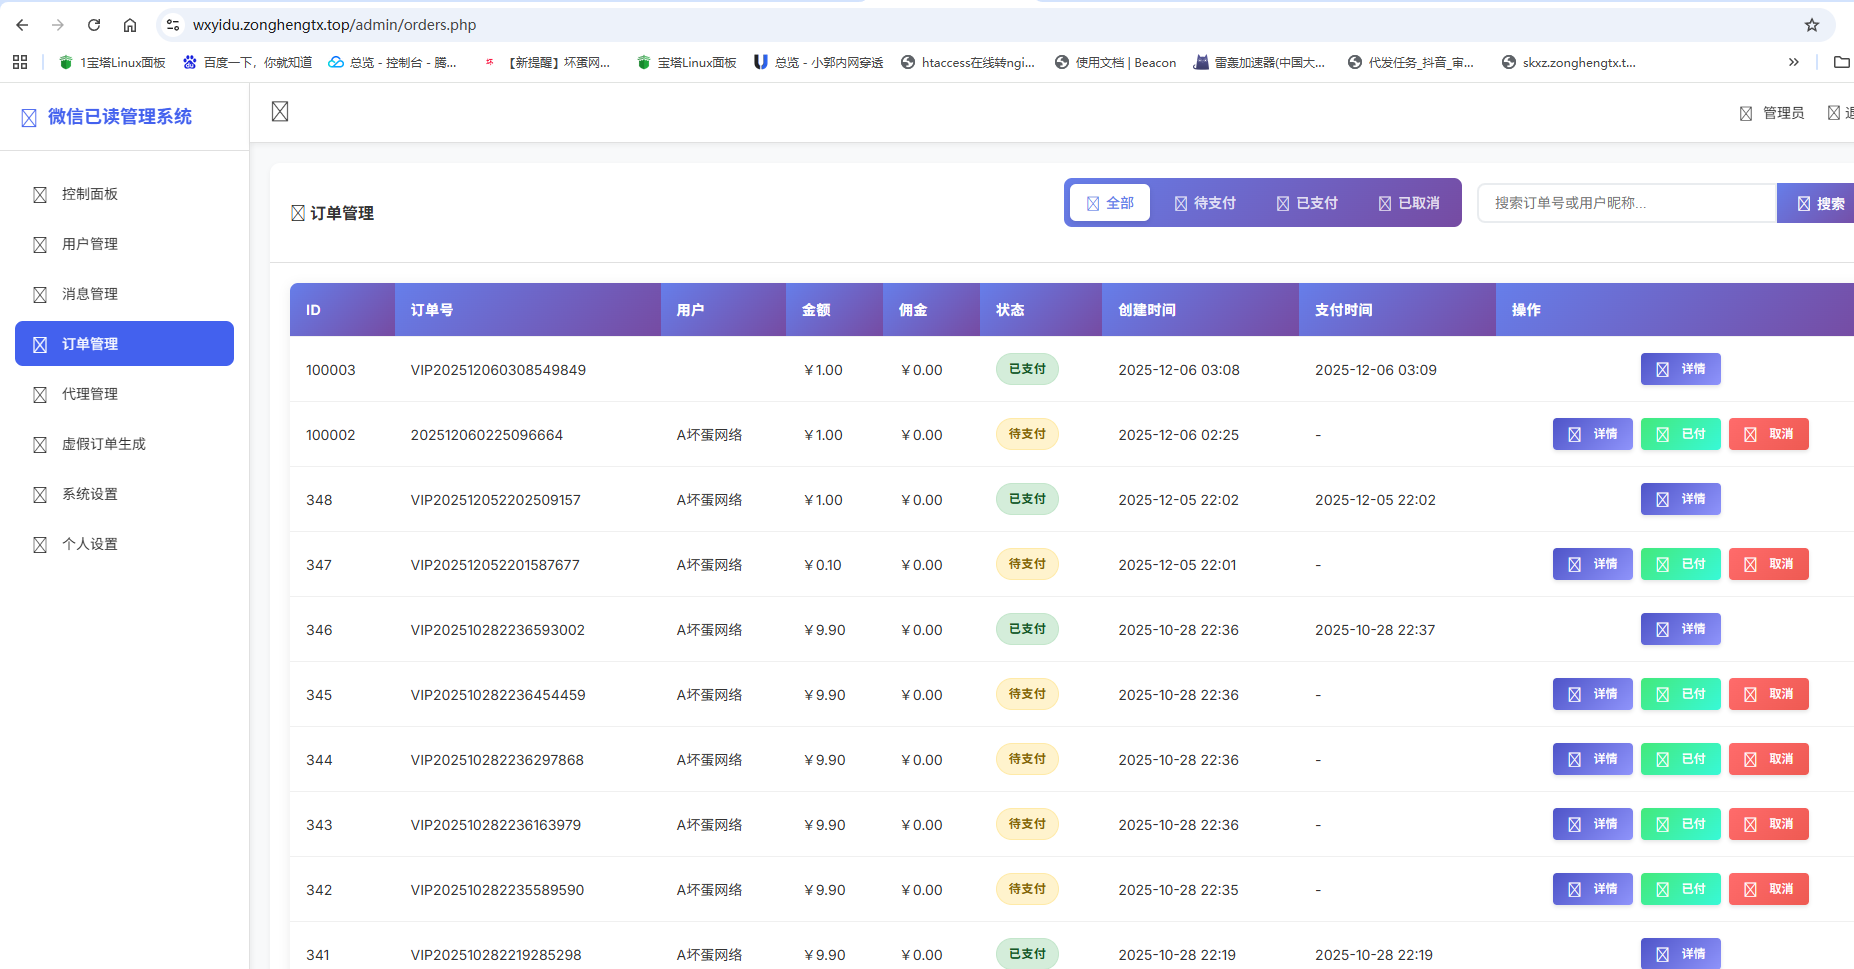Image resolution: width=1854 pixels, height=969 pixels.
Task: Filter orders by 待支付 tab
Action: click(x=1205, y=203)
